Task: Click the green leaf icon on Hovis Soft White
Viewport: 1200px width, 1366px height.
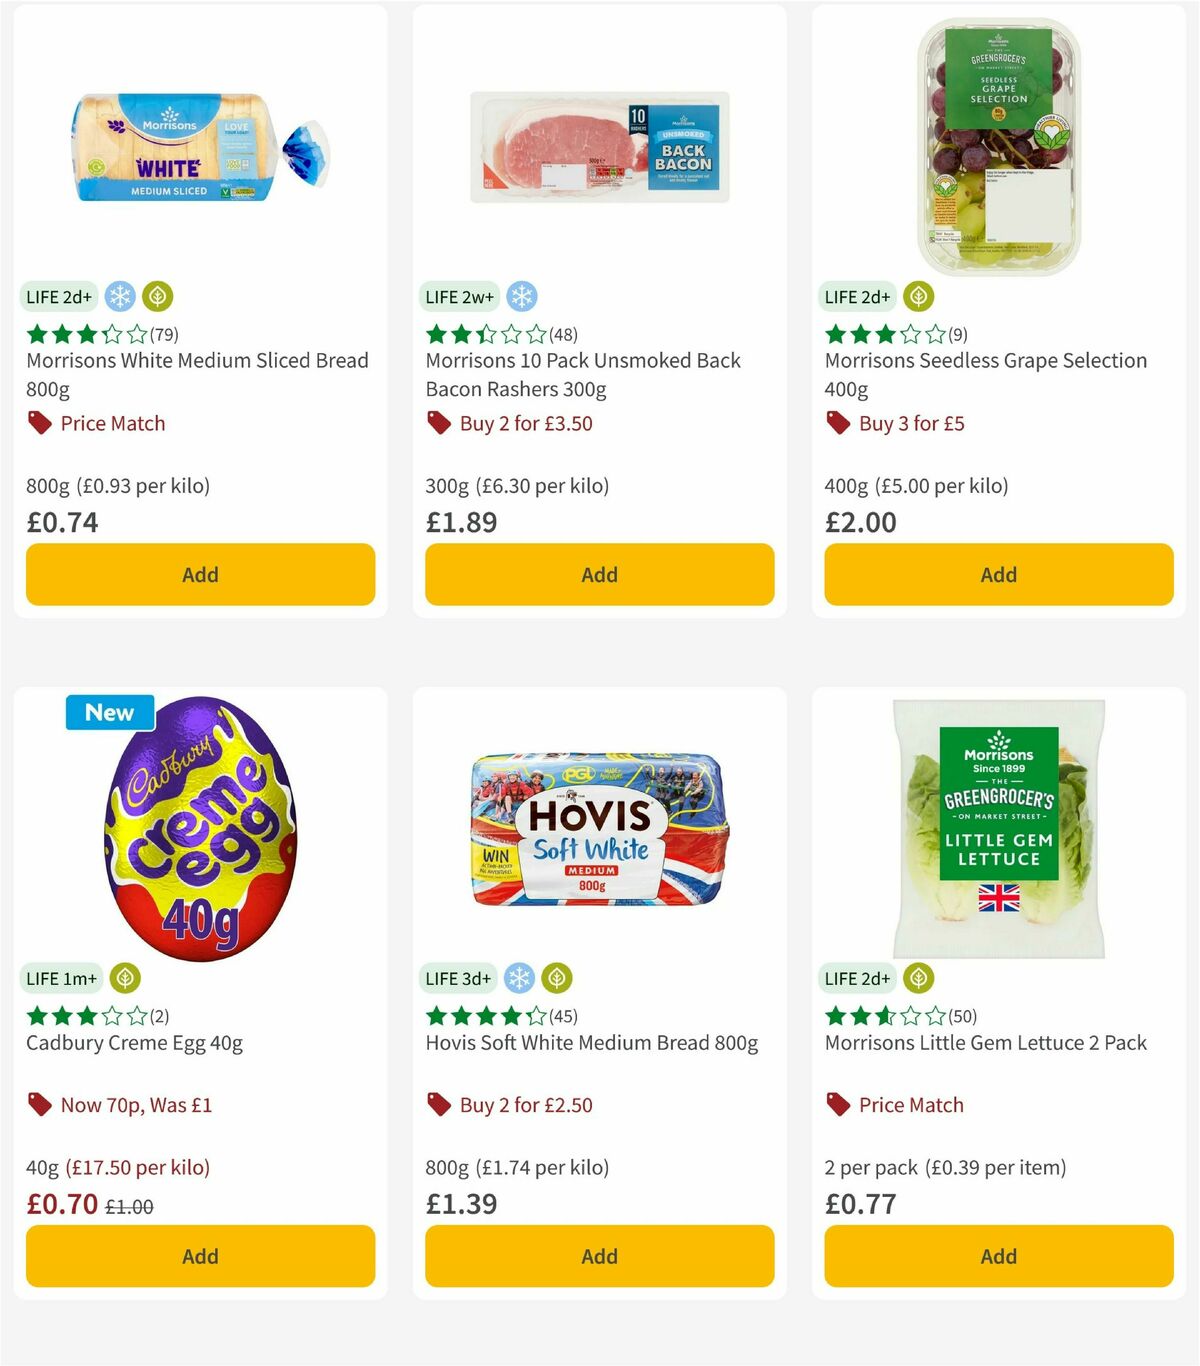Action: (555, 978)
